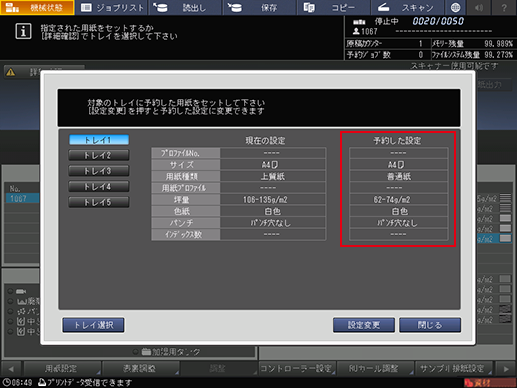
Task: Open the help question mark icon
Action: (x=504, y=7)
